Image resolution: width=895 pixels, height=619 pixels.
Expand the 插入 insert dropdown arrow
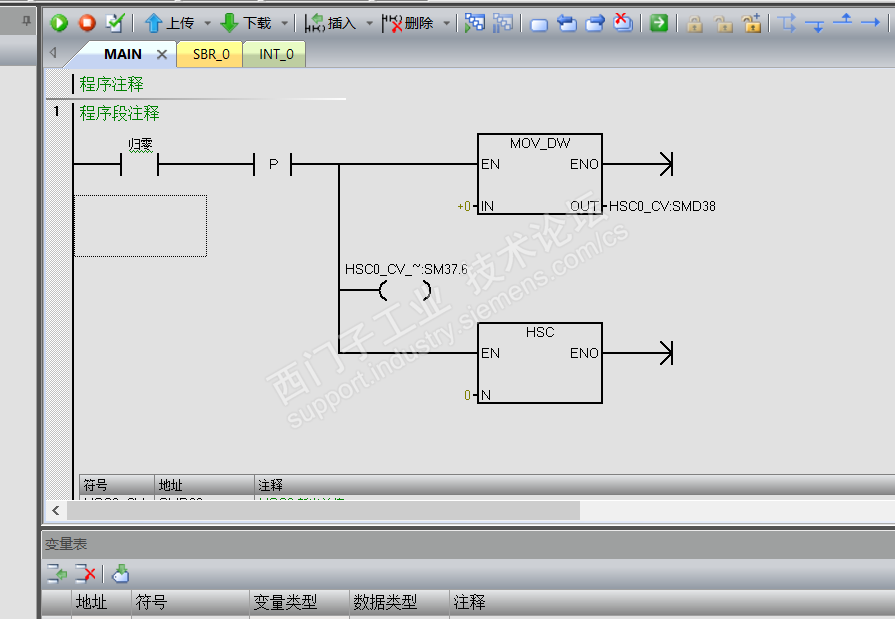click(369, 23)
